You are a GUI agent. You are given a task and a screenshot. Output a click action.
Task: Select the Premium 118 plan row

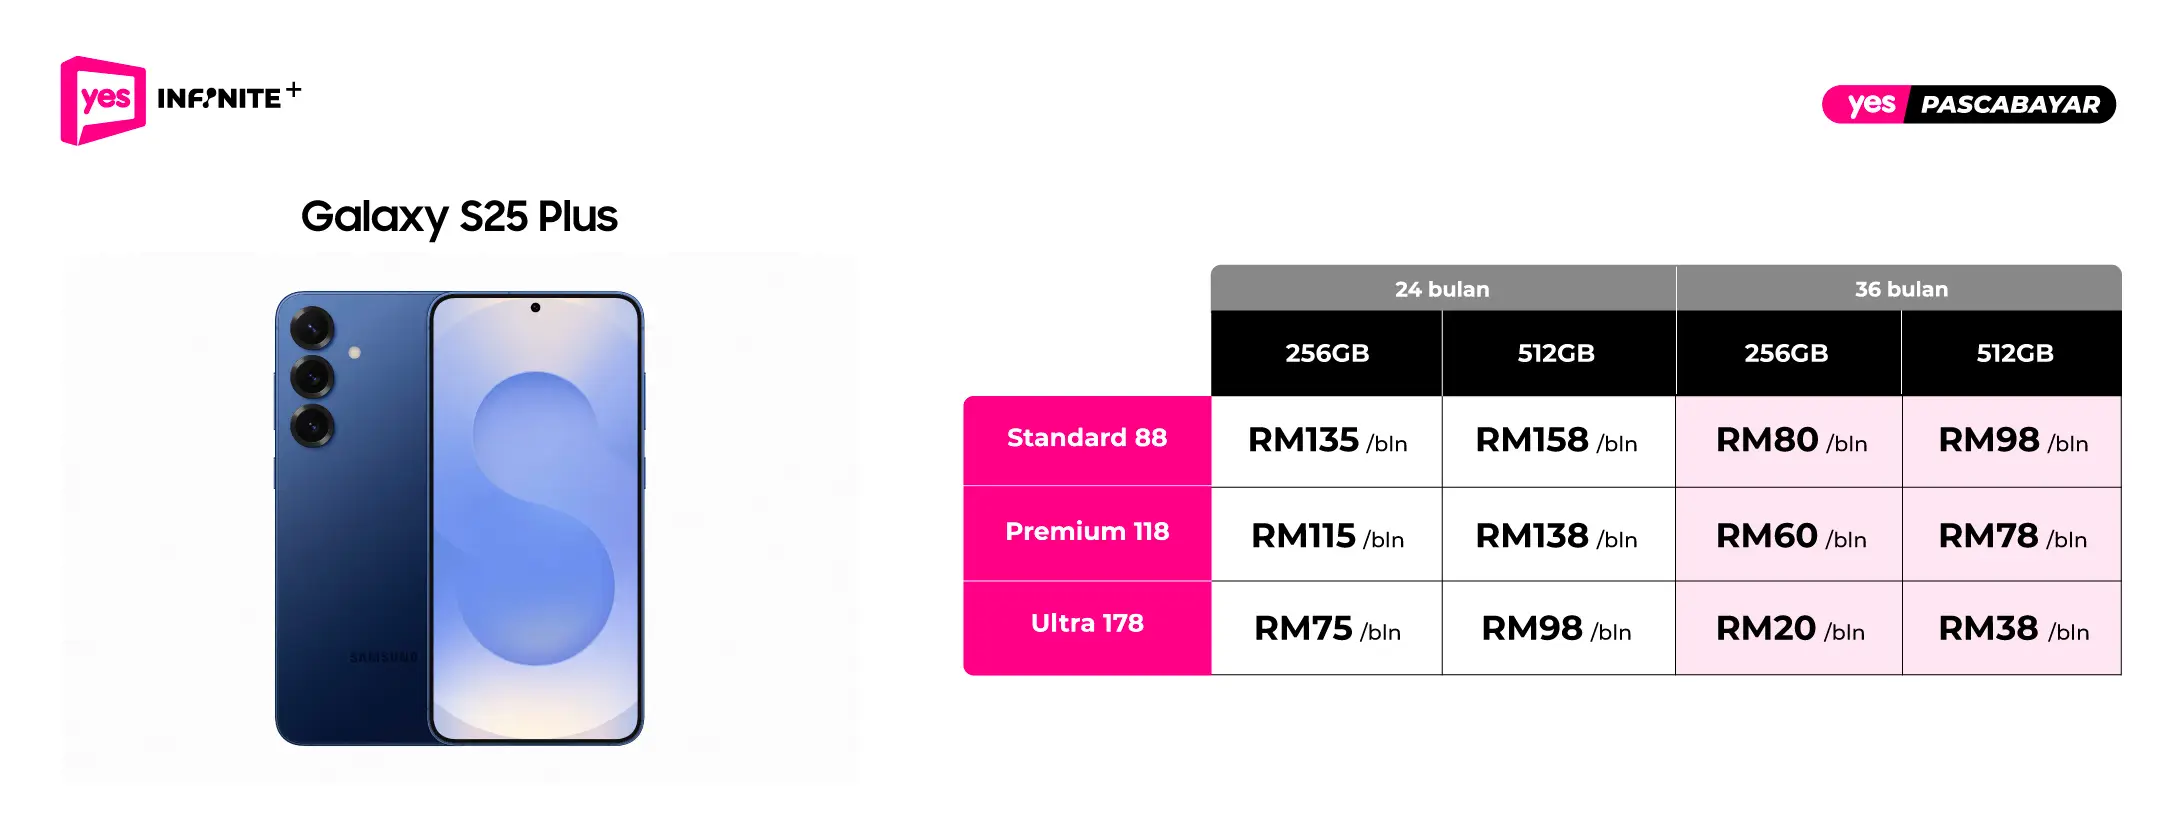1087,531
